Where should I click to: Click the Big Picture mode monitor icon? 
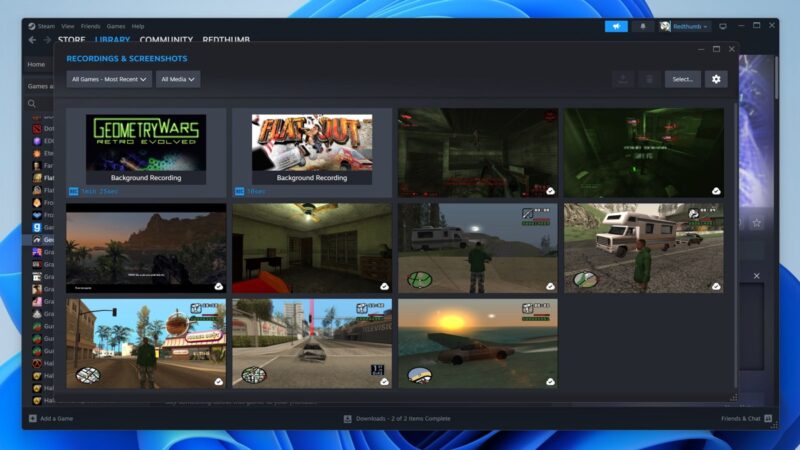click(x=723, y=27)
